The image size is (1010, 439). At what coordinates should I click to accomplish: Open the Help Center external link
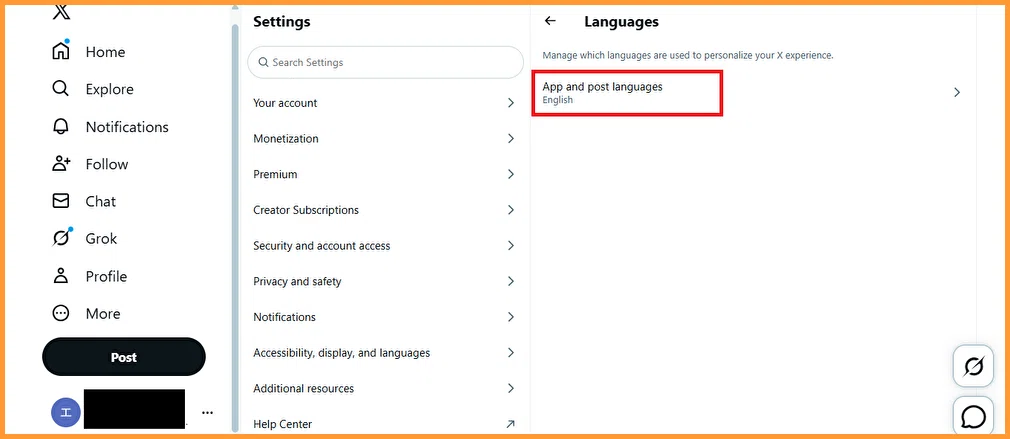(385, 424)
